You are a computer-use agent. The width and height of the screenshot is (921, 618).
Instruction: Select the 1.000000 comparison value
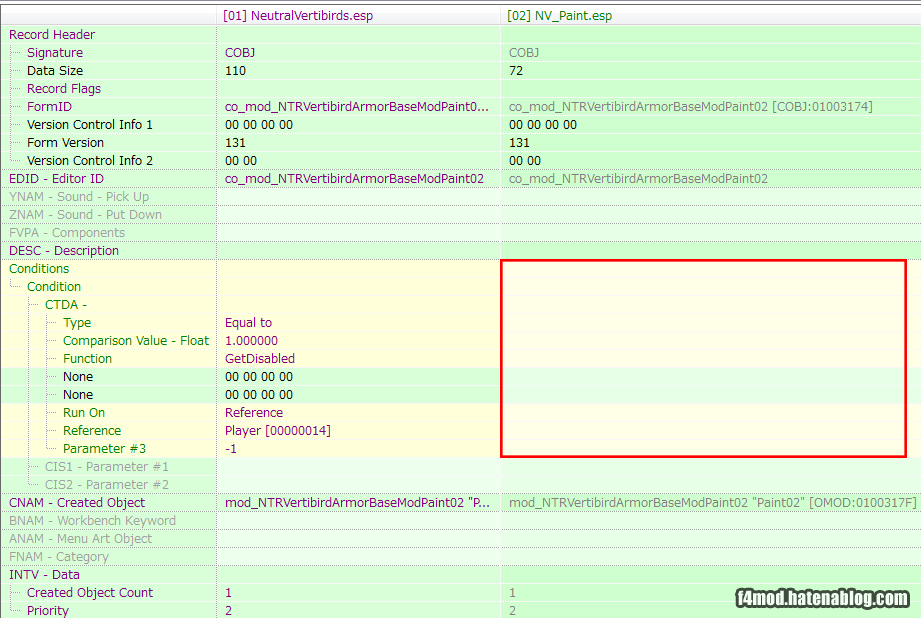tap(251, 341)
